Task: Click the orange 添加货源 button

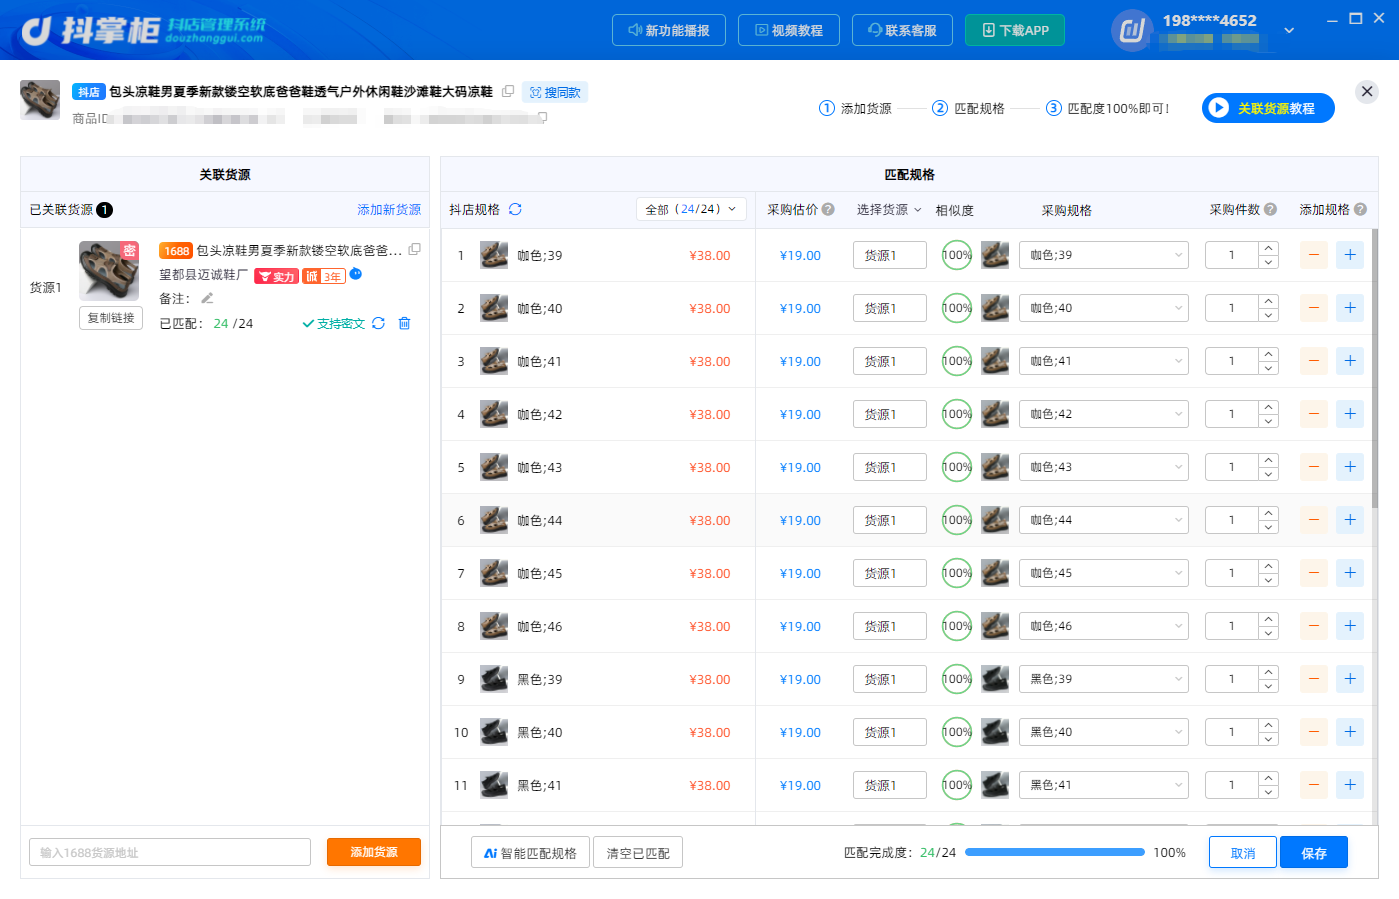Action: coord(374,852)
